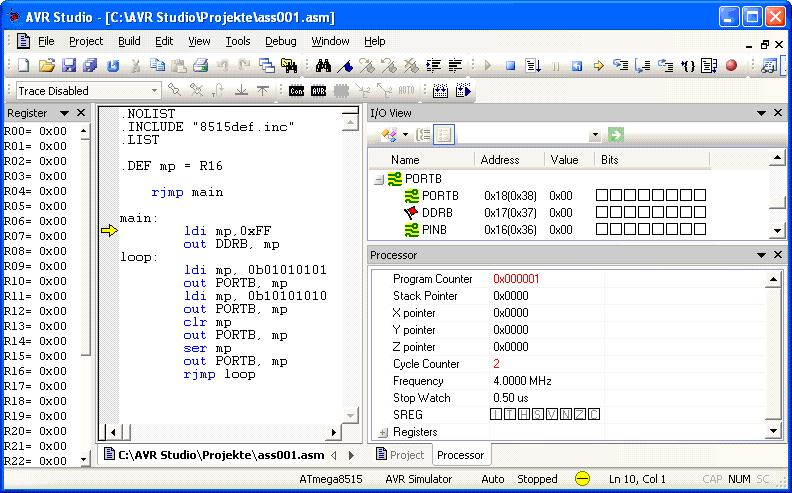Step Over the current instruction
The width and height of the screenshot is (792, 493).
pos(643,66)
